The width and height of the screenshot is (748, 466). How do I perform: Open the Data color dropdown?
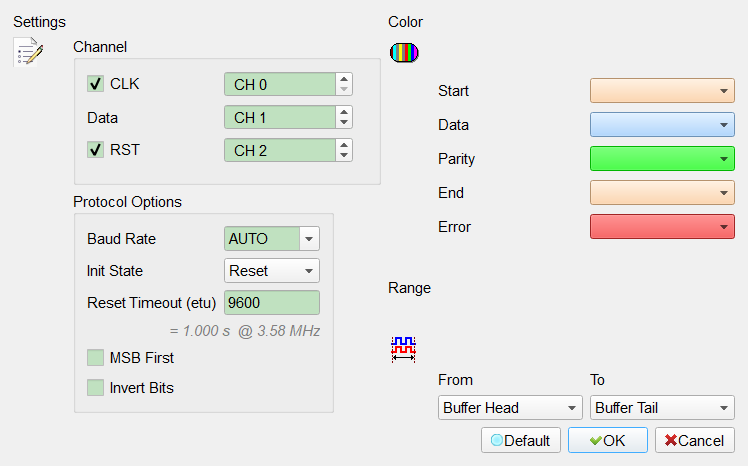[x=662, y=124]
